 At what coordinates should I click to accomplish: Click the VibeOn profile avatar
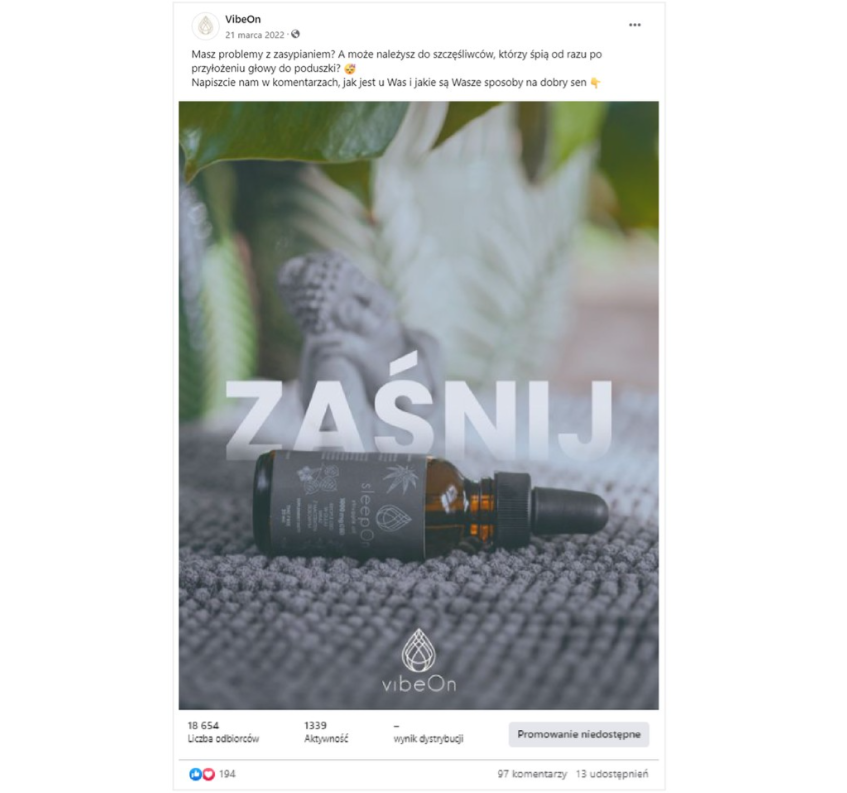click(205, 25)
